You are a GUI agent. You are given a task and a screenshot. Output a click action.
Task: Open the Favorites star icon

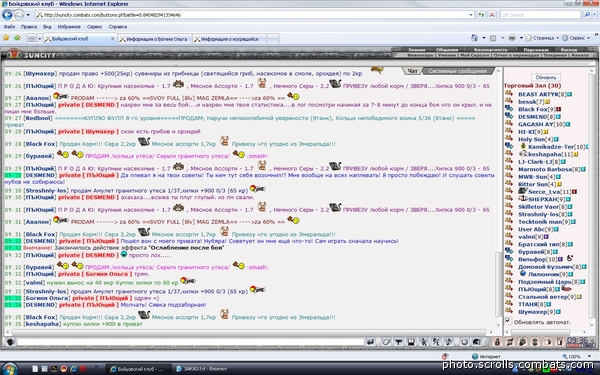click(6, 38)
